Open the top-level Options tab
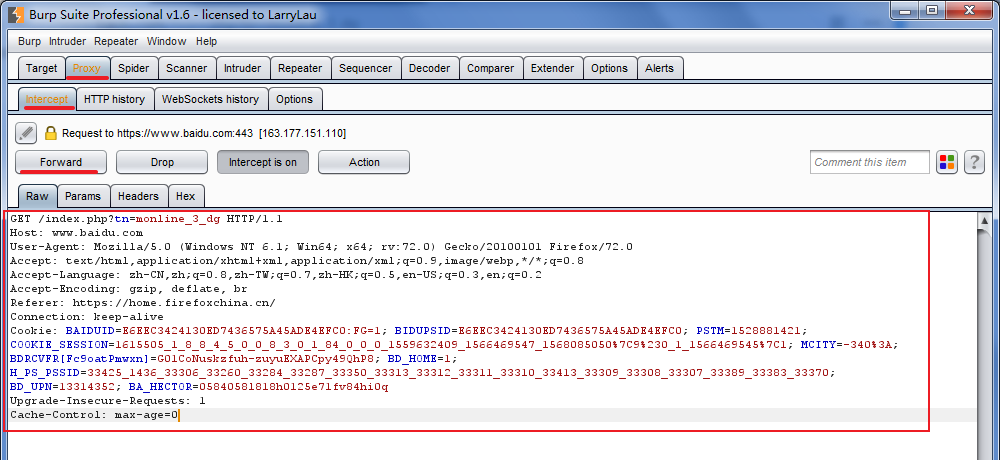 click(x=609, y=68)
